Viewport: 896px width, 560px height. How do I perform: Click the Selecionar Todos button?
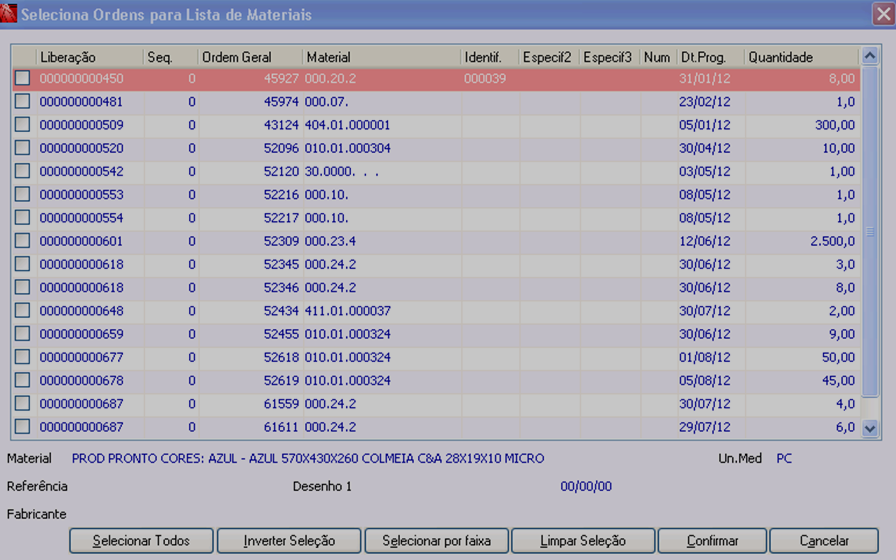141,541
